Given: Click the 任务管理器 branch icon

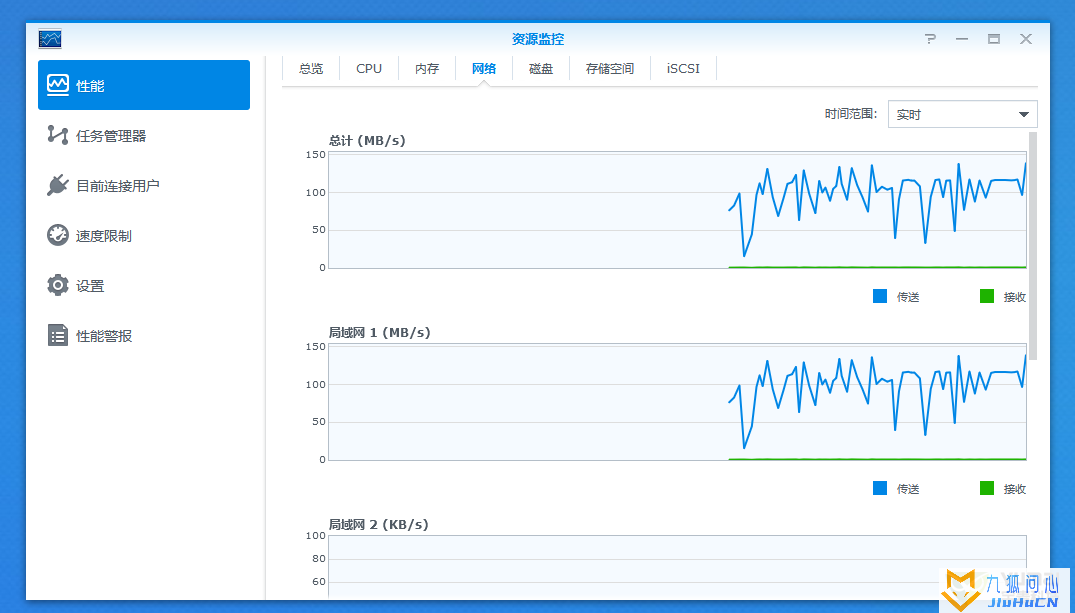Looking at the screenshot, I should coord(58,135).
